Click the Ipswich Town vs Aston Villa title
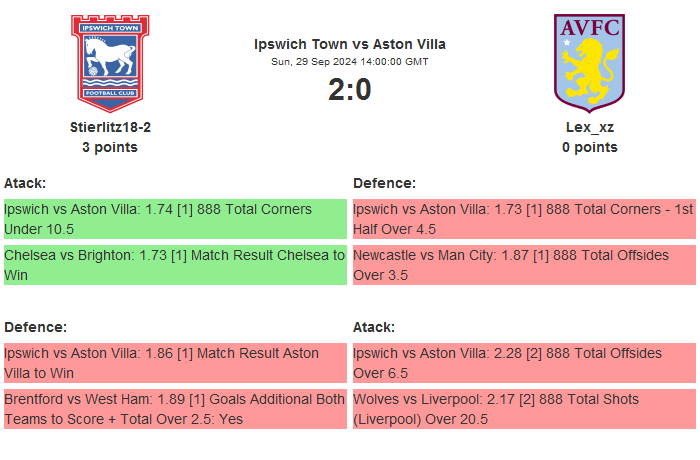This screenshot has width=700, height=460. [x=350, y=44]
